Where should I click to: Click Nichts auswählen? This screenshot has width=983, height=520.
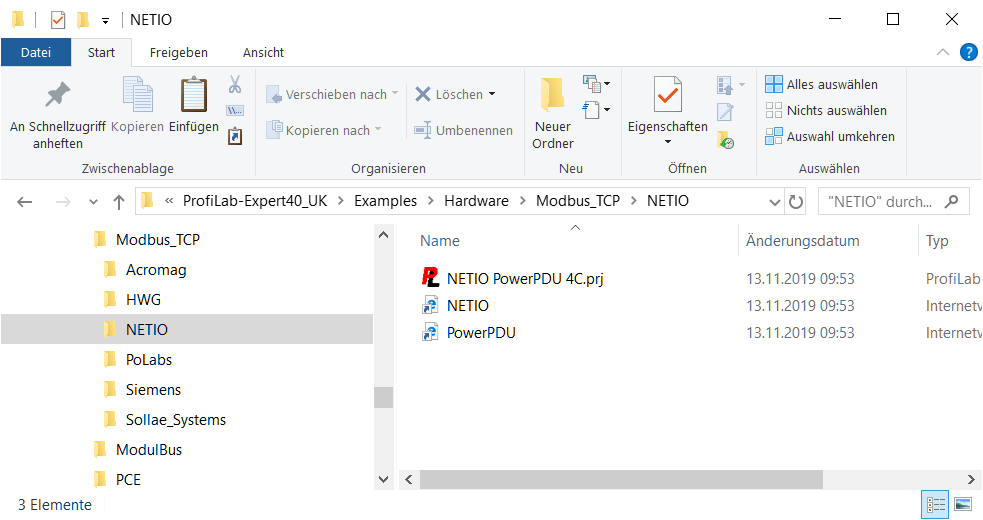826,110
